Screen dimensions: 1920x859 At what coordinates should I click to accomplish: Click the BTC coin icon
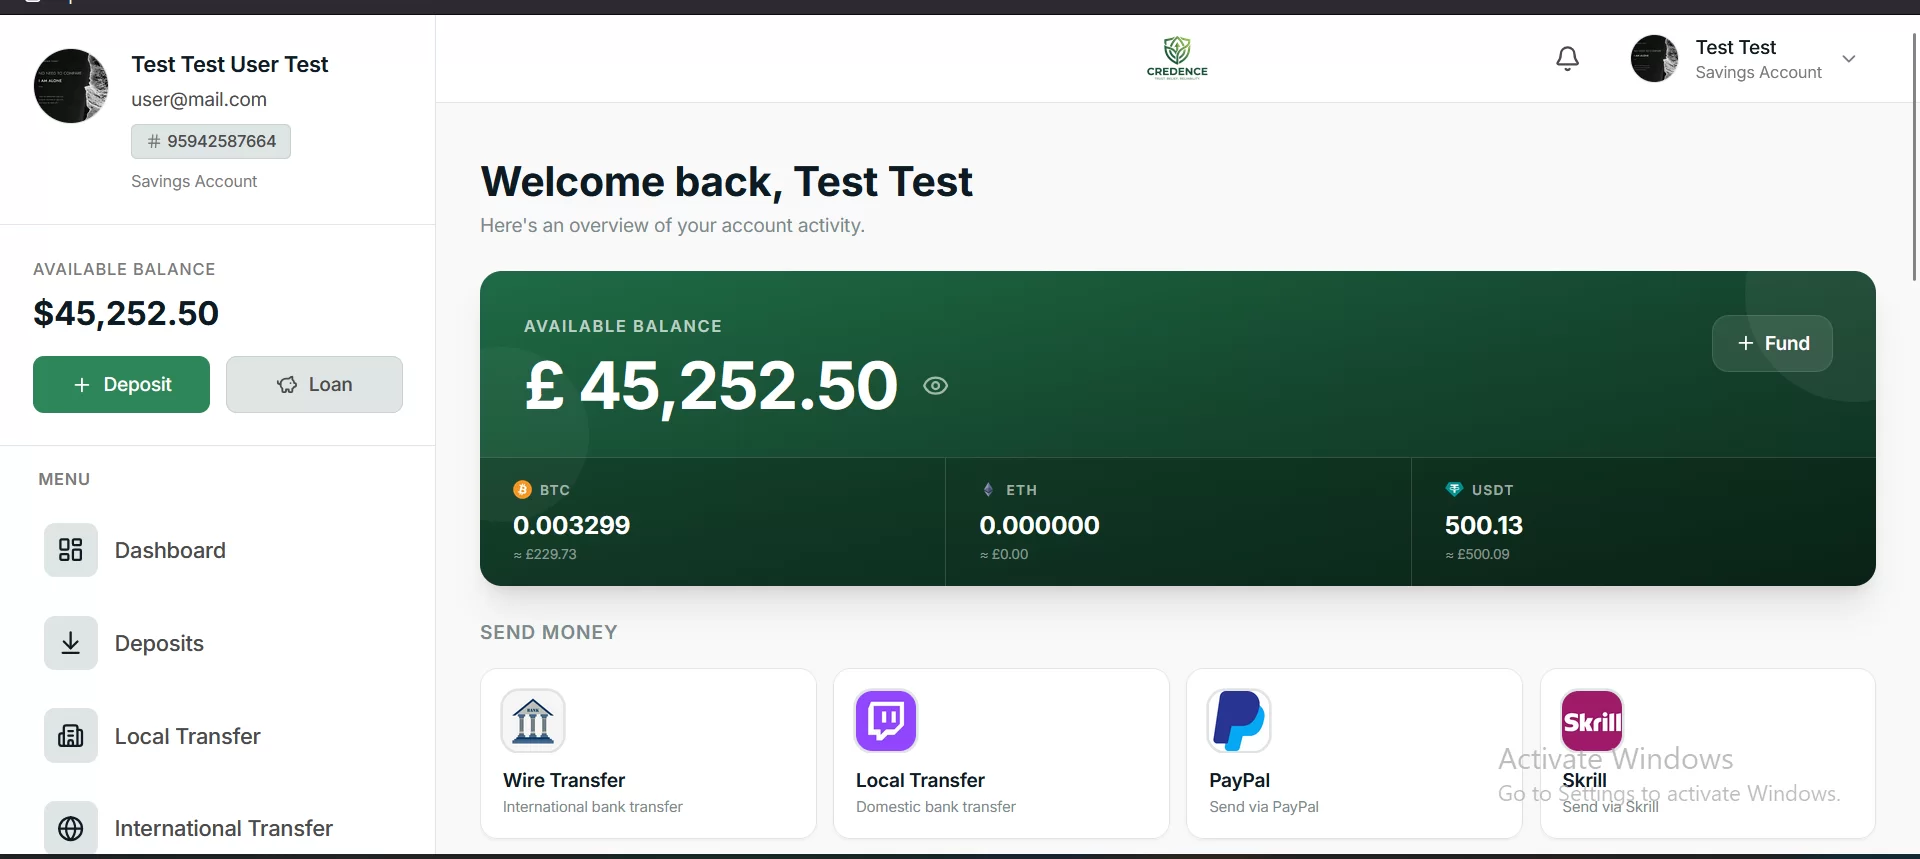tap(522, 489)
